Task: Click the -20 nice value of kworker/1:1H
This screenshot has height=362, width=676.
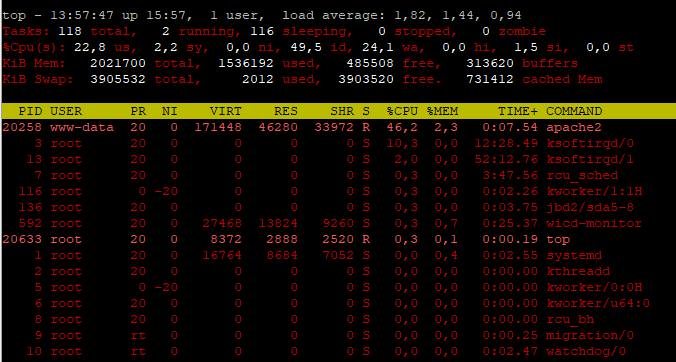Action: point(166,191)
